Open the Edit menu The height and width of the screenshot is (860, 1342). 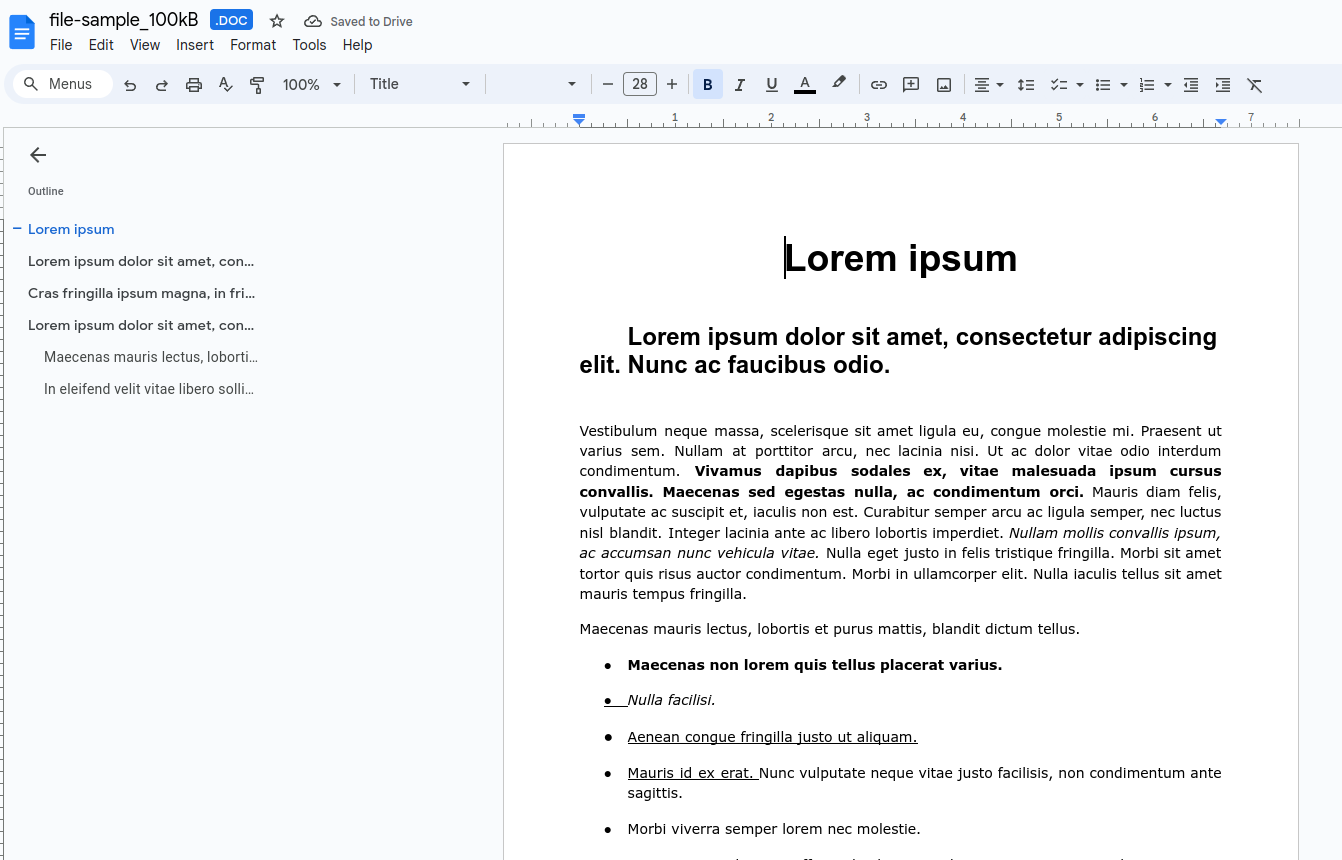[101, 45]
